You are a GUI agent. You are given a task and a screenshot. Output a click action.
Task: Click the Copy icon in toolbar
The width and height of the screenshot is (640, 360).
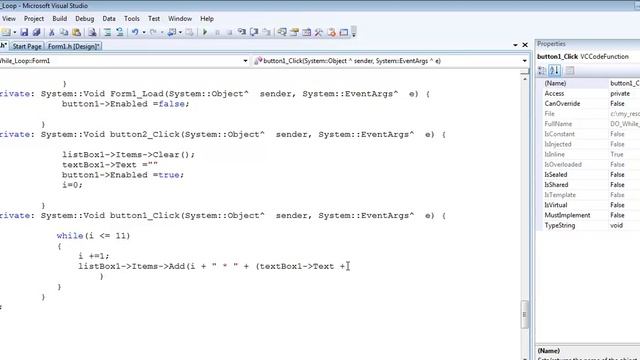(64, 32)
